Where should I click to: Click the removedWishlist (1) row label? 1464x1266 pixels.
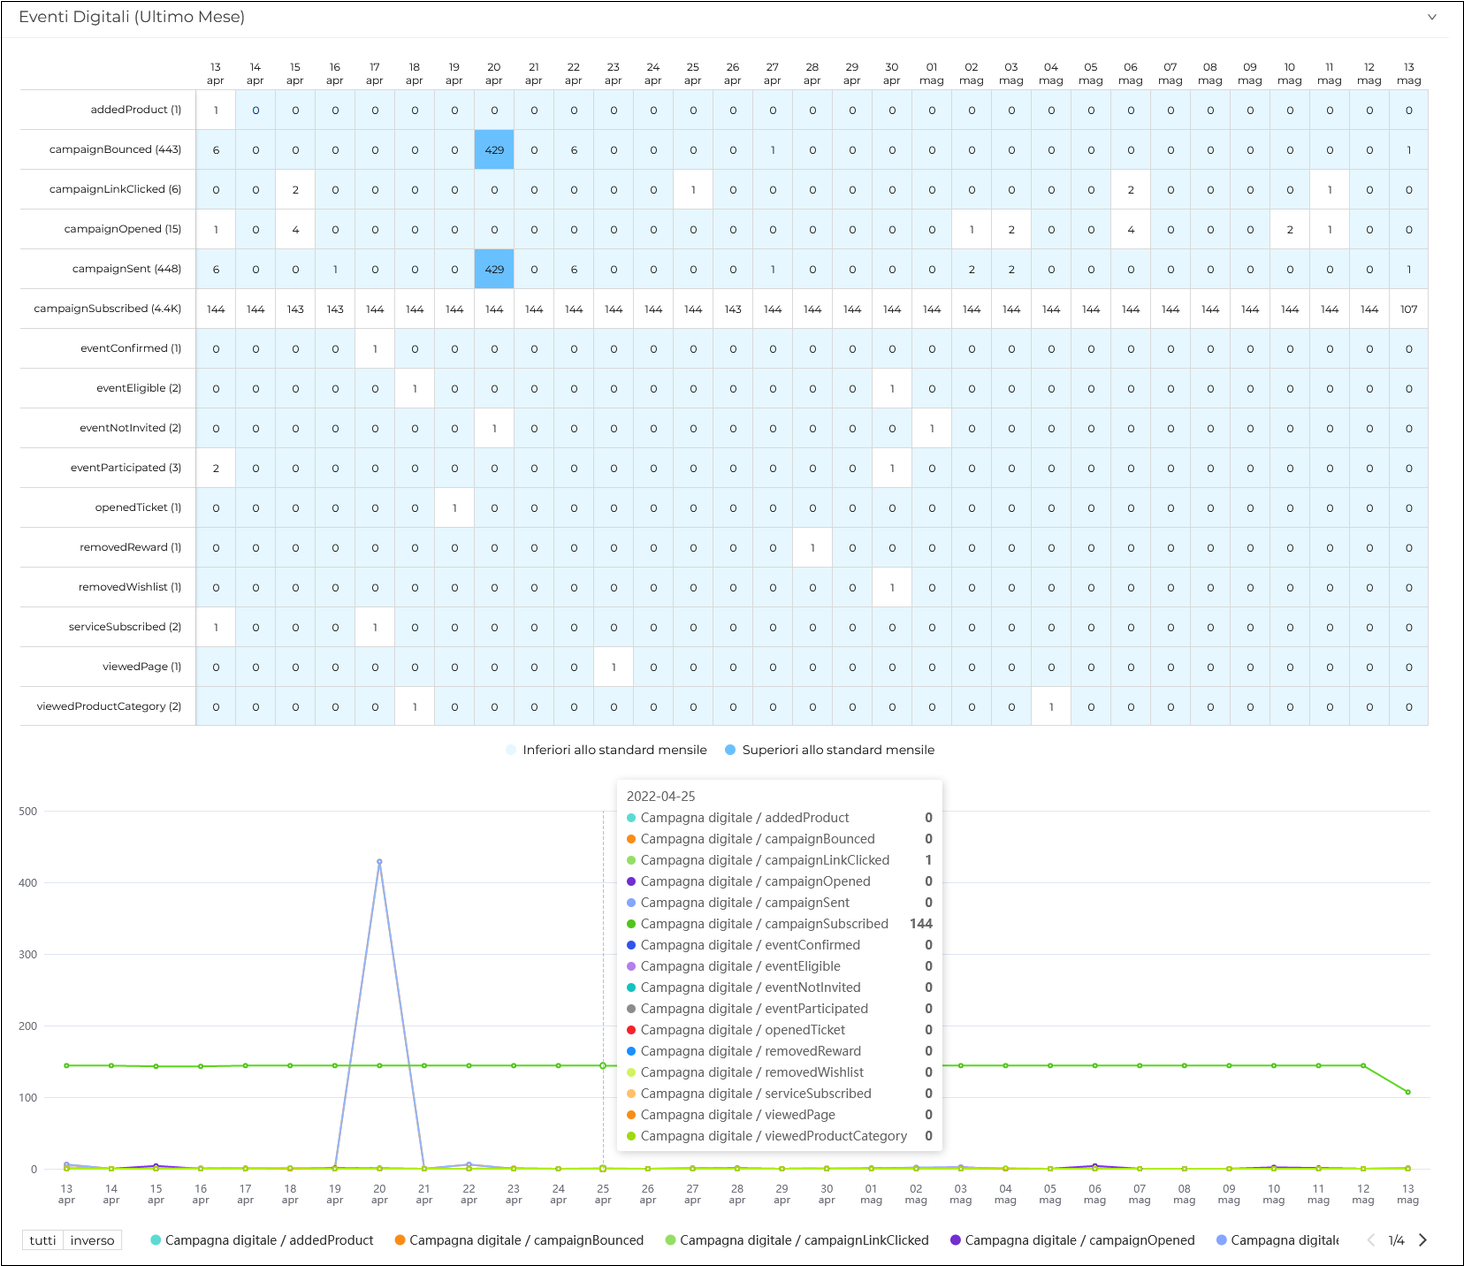coord(130,587)
